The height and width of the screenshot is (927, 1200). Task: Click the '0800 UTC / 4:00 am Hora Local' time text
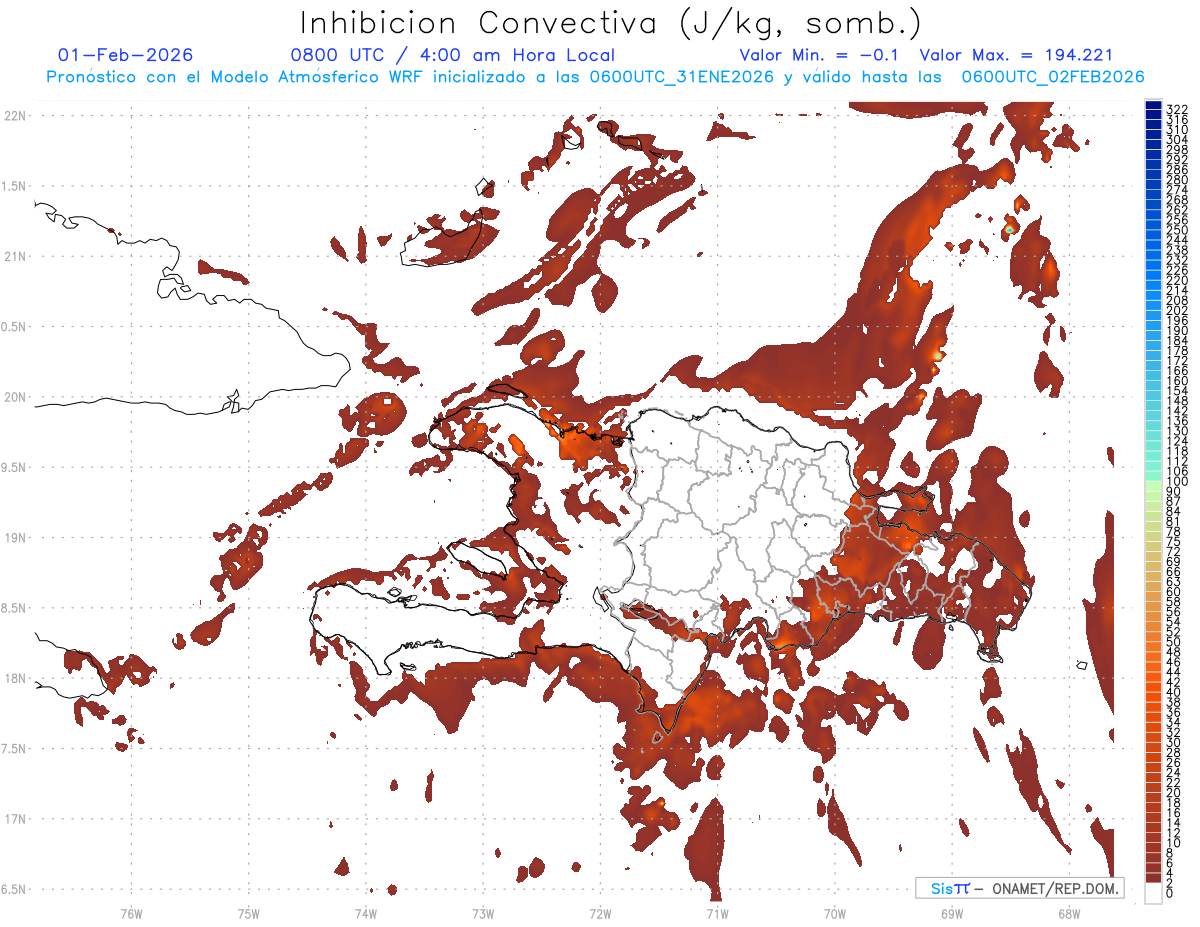pos(452,55)
